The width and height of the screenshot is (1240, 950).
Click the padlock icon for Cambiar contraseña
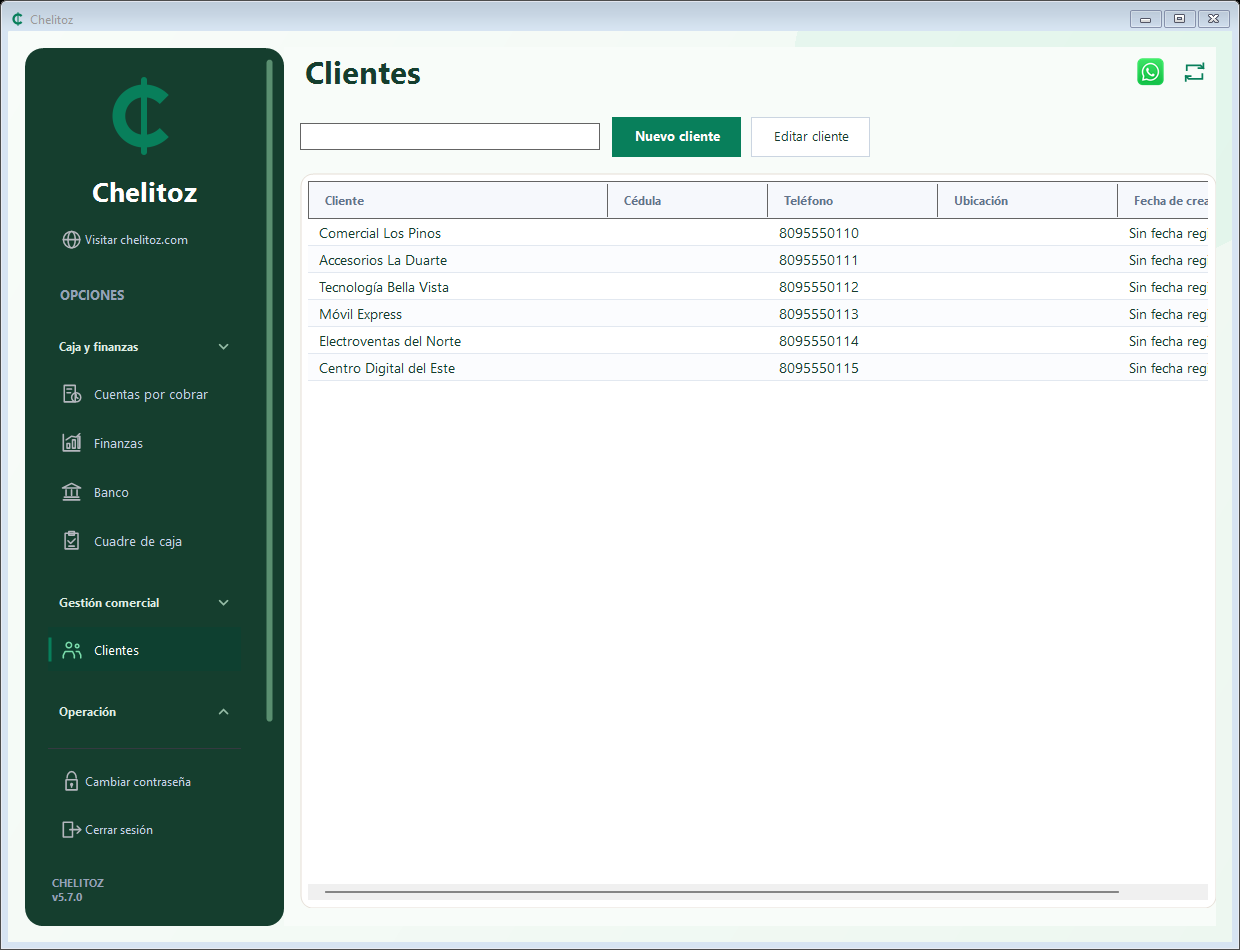pyautogui.click(x=71, y=781)
